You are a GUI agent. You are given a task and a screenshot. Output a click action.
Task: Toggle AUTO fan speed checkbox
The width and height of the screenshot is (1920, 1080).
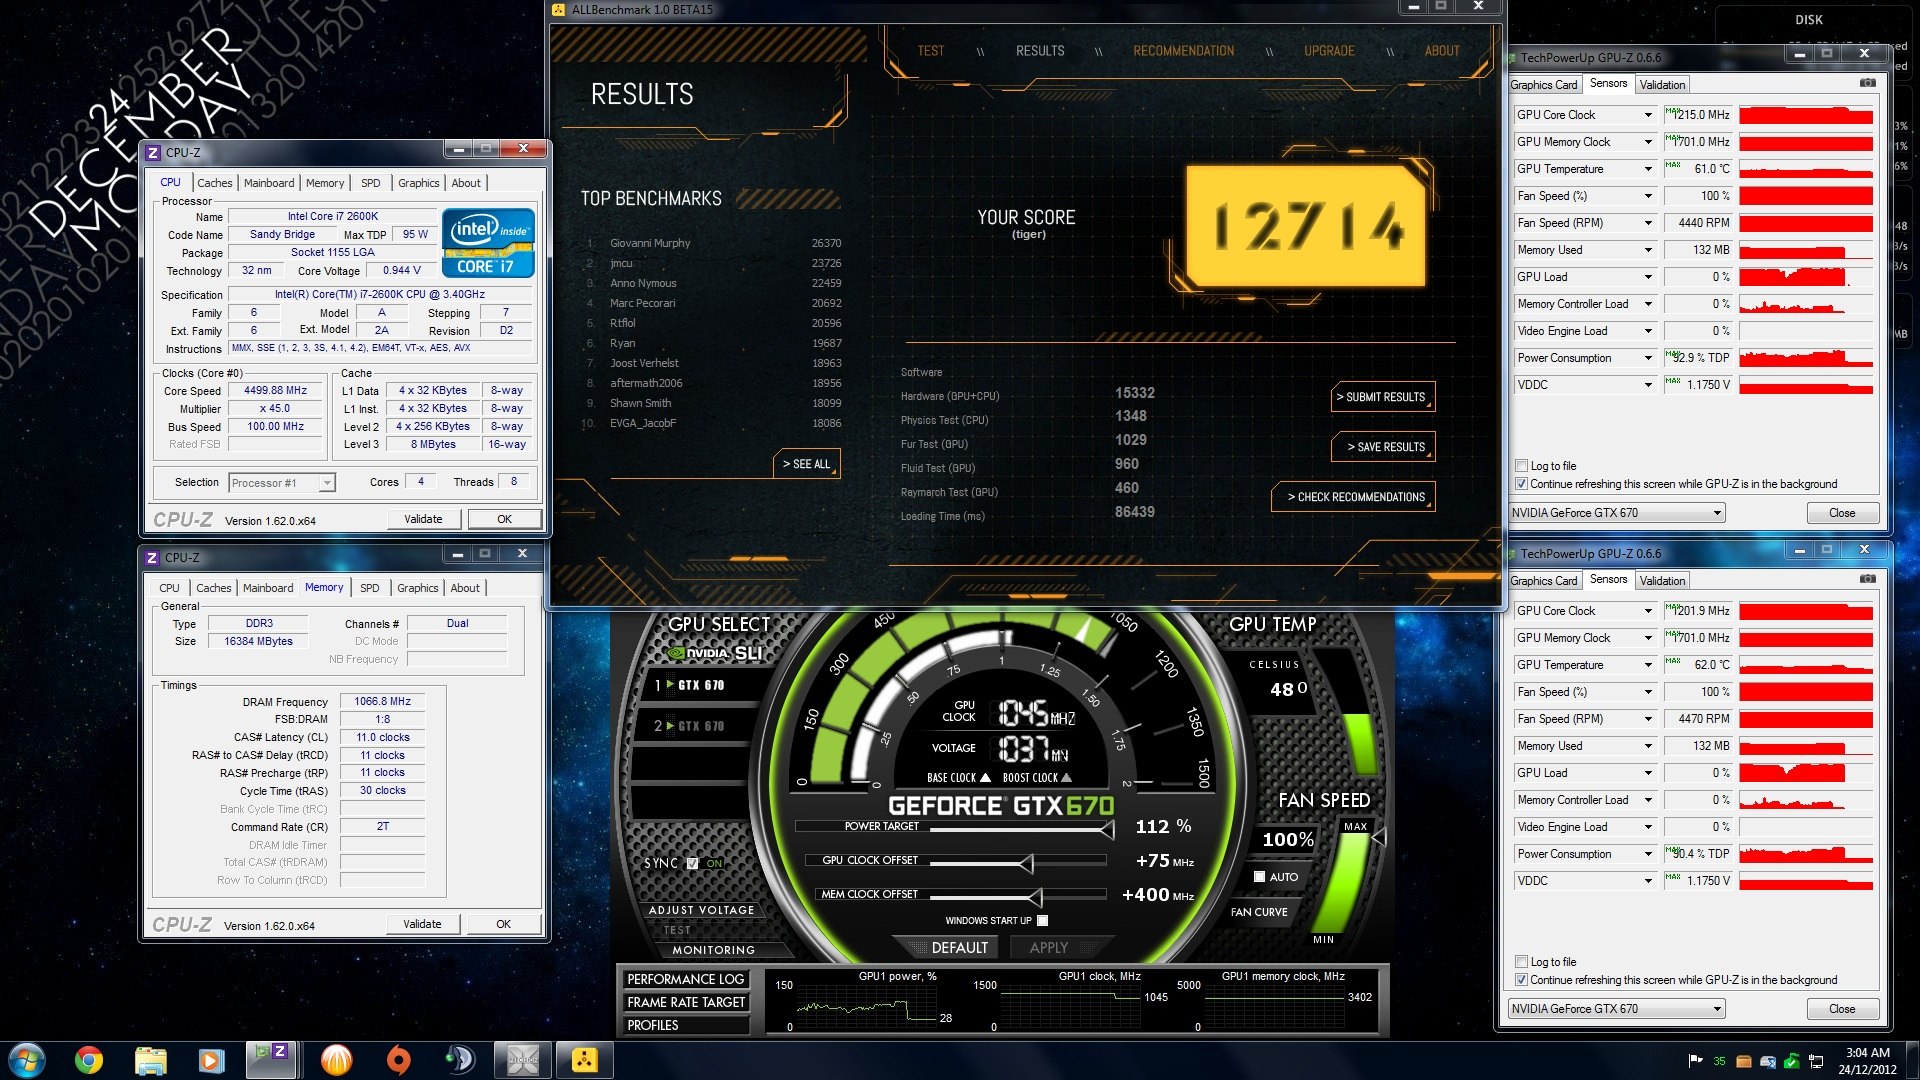point(1260,877)
